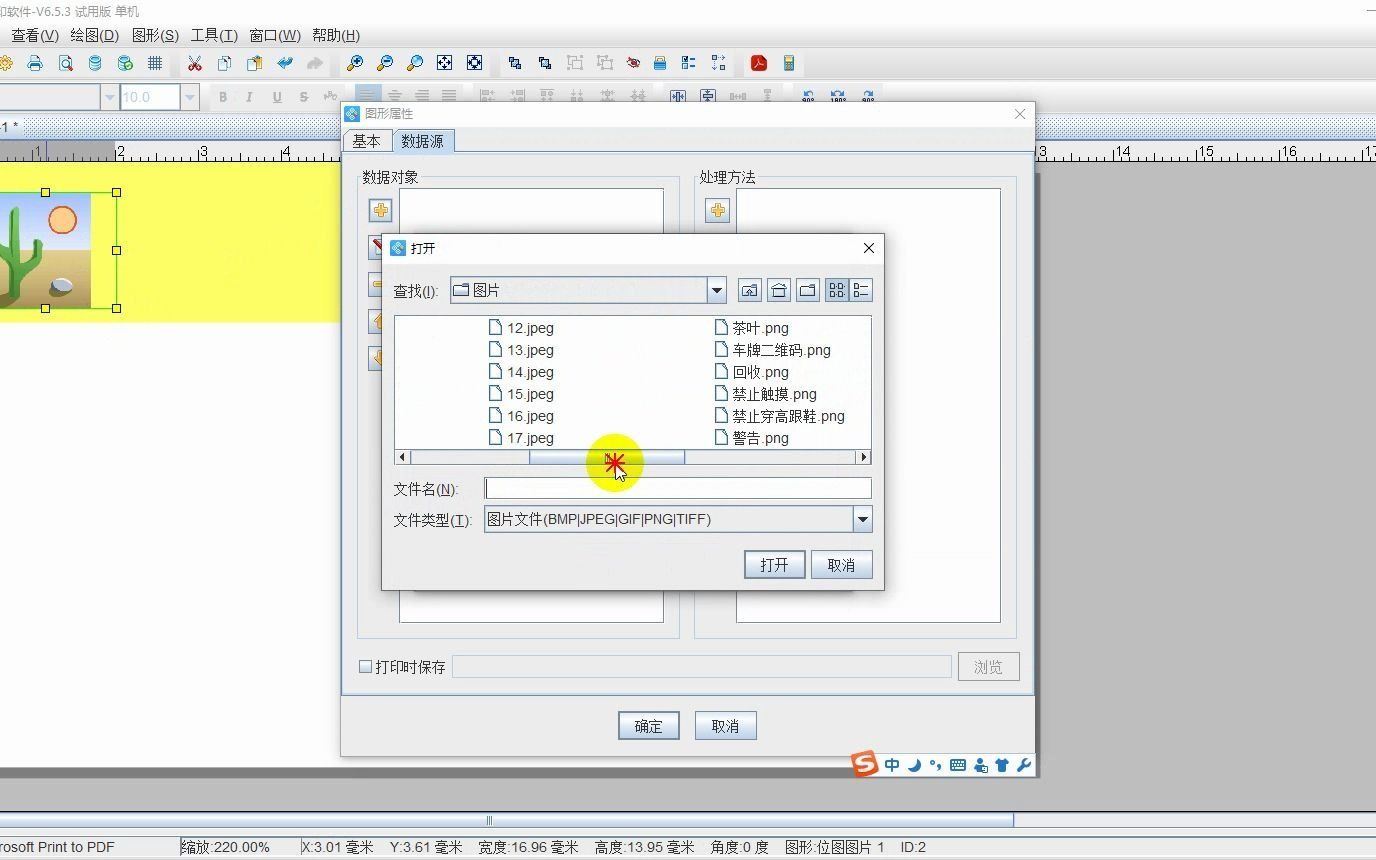Click the Zoom In magnifier icon

pyautogui.click(x=354, y=63)
